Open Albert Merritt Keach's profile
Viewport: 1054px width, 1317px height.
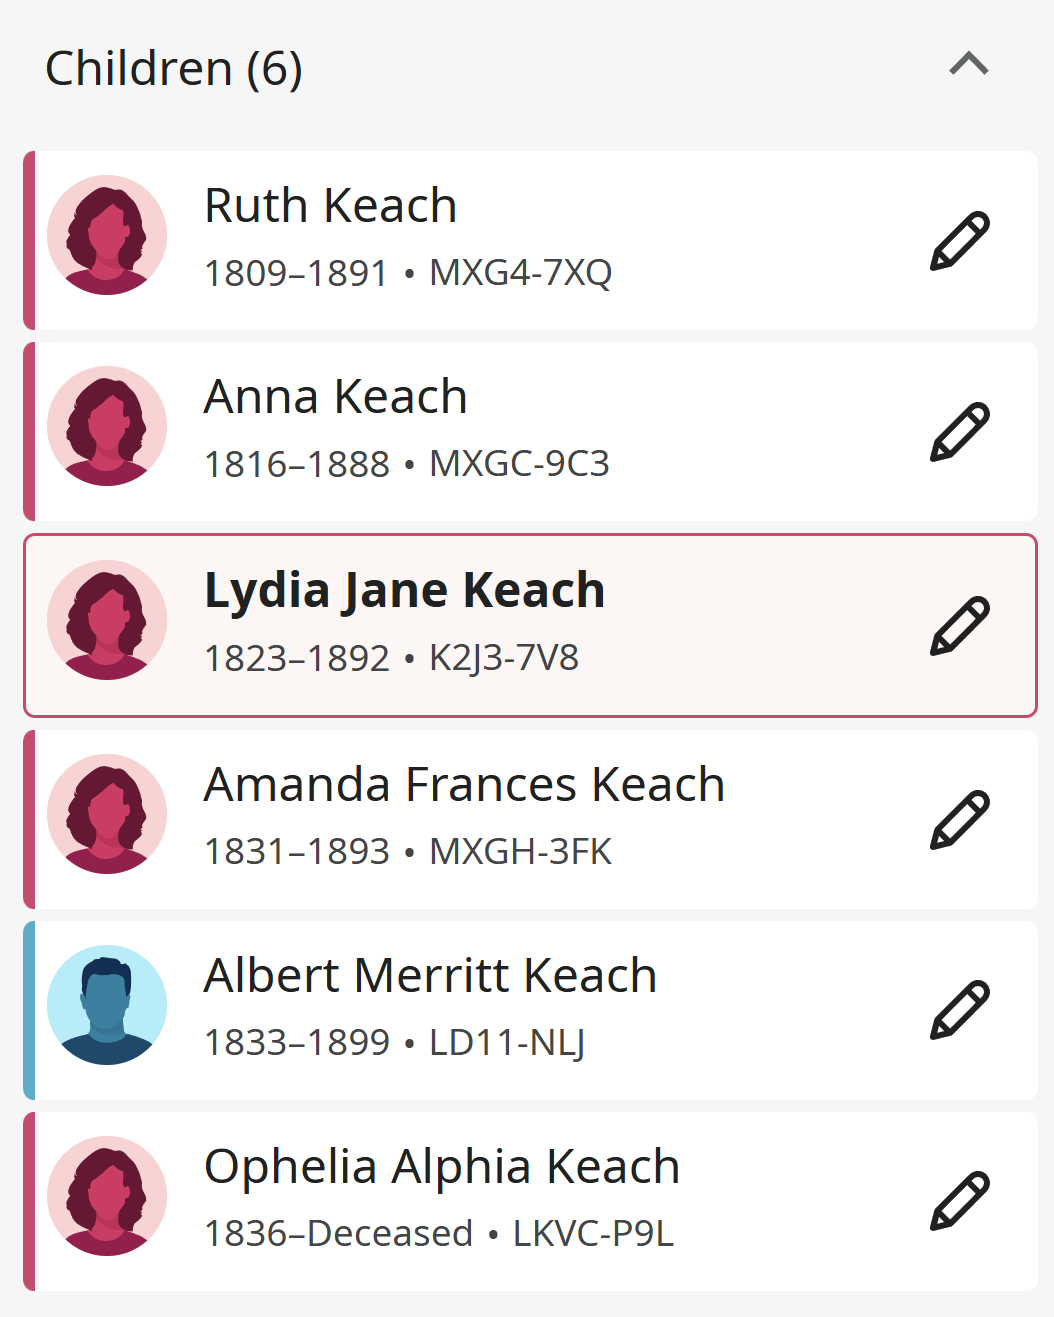[x=430, y=976]
